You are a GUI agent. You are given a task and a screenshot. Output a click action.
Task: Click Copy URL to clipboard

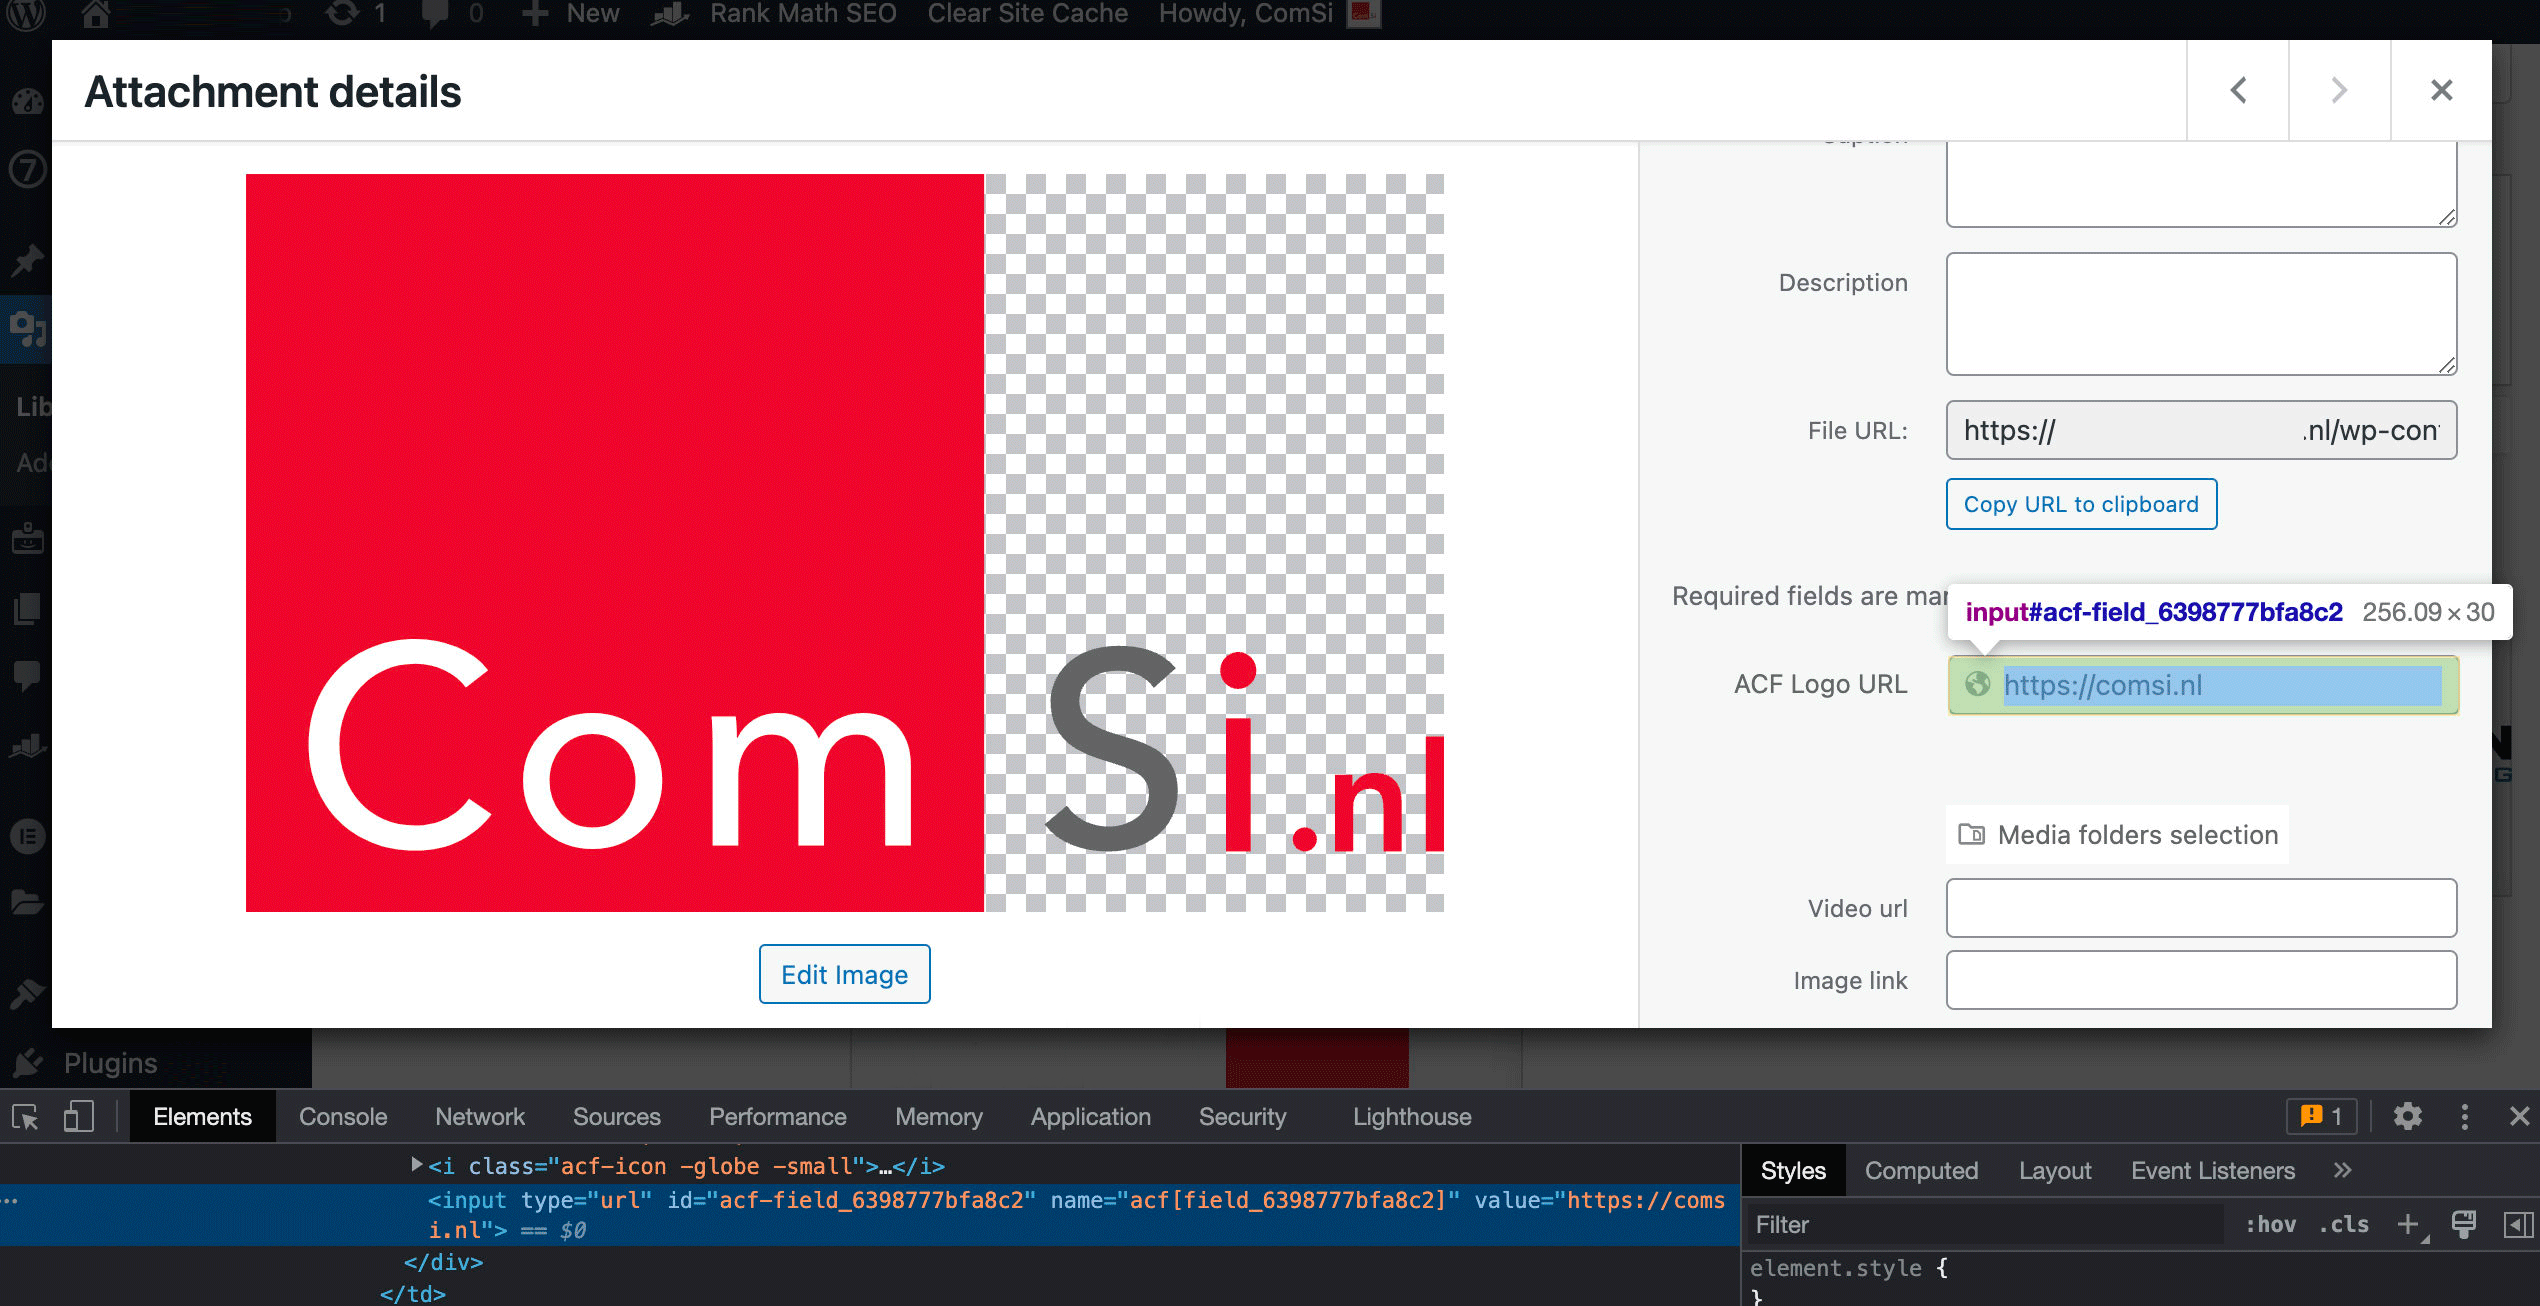(2081, 504)
